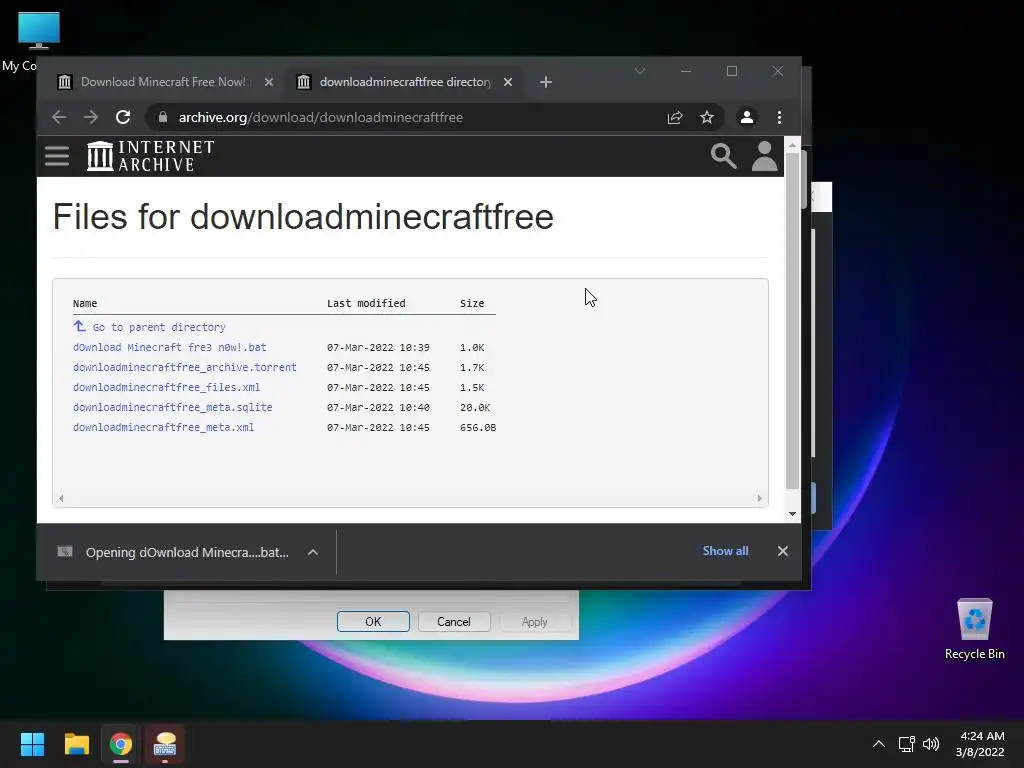
Task: Reload the archive.org page
Action: (x=123, y=118)
